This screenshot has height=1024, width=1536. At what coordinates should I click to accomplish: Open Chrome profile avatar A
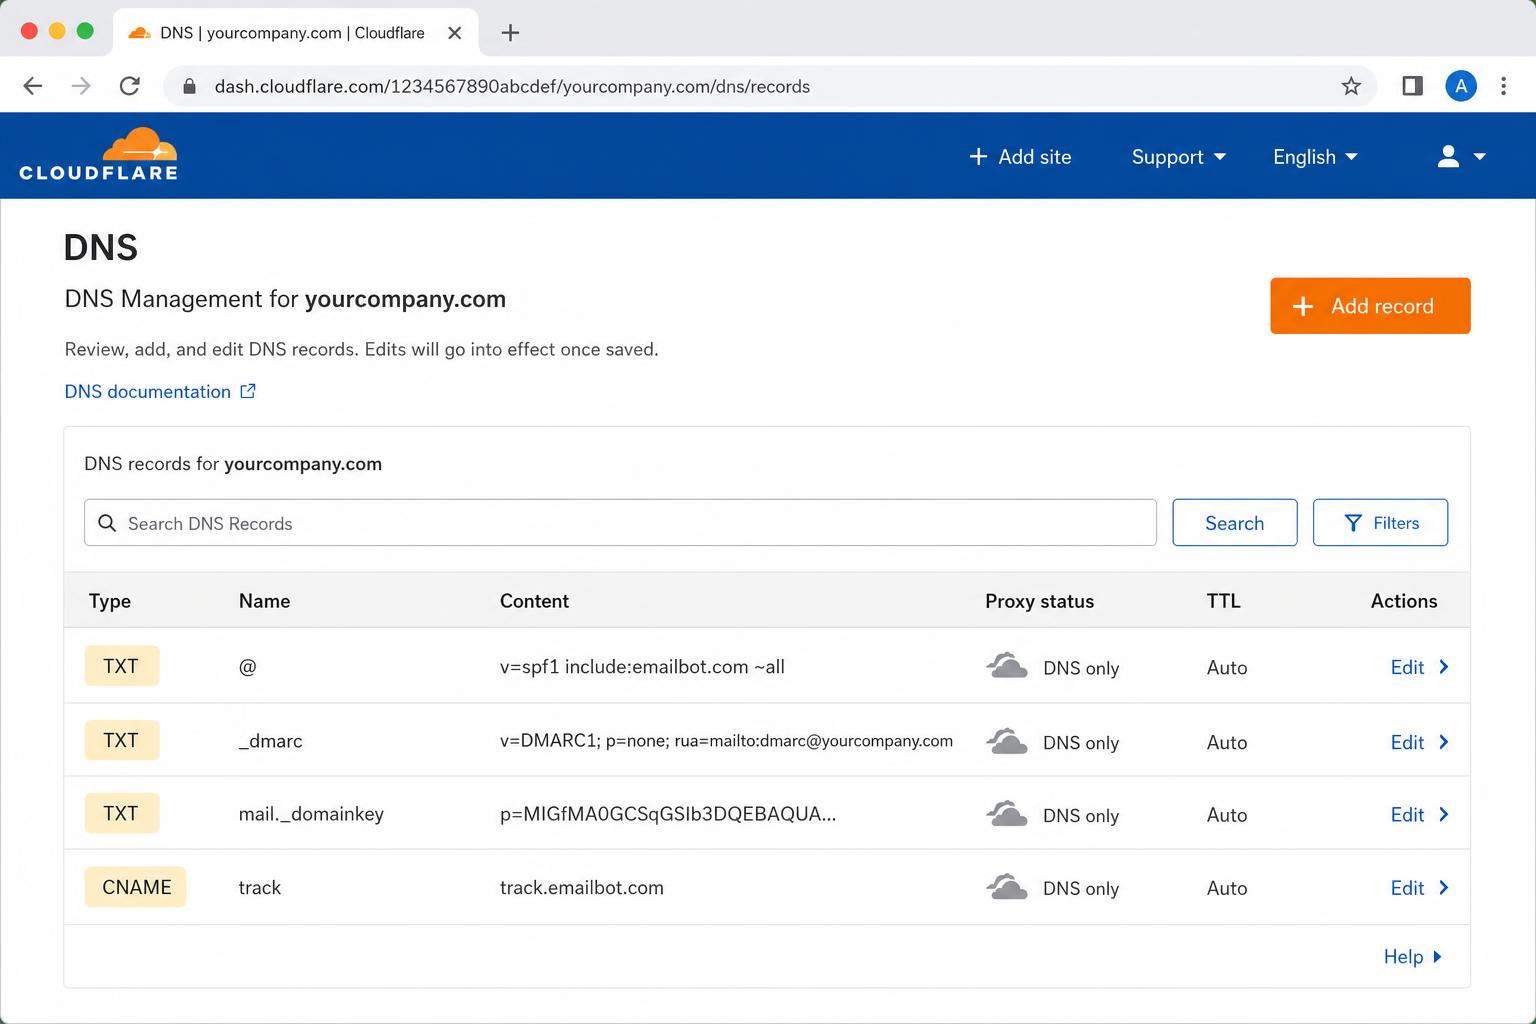tap(1461, 86)
